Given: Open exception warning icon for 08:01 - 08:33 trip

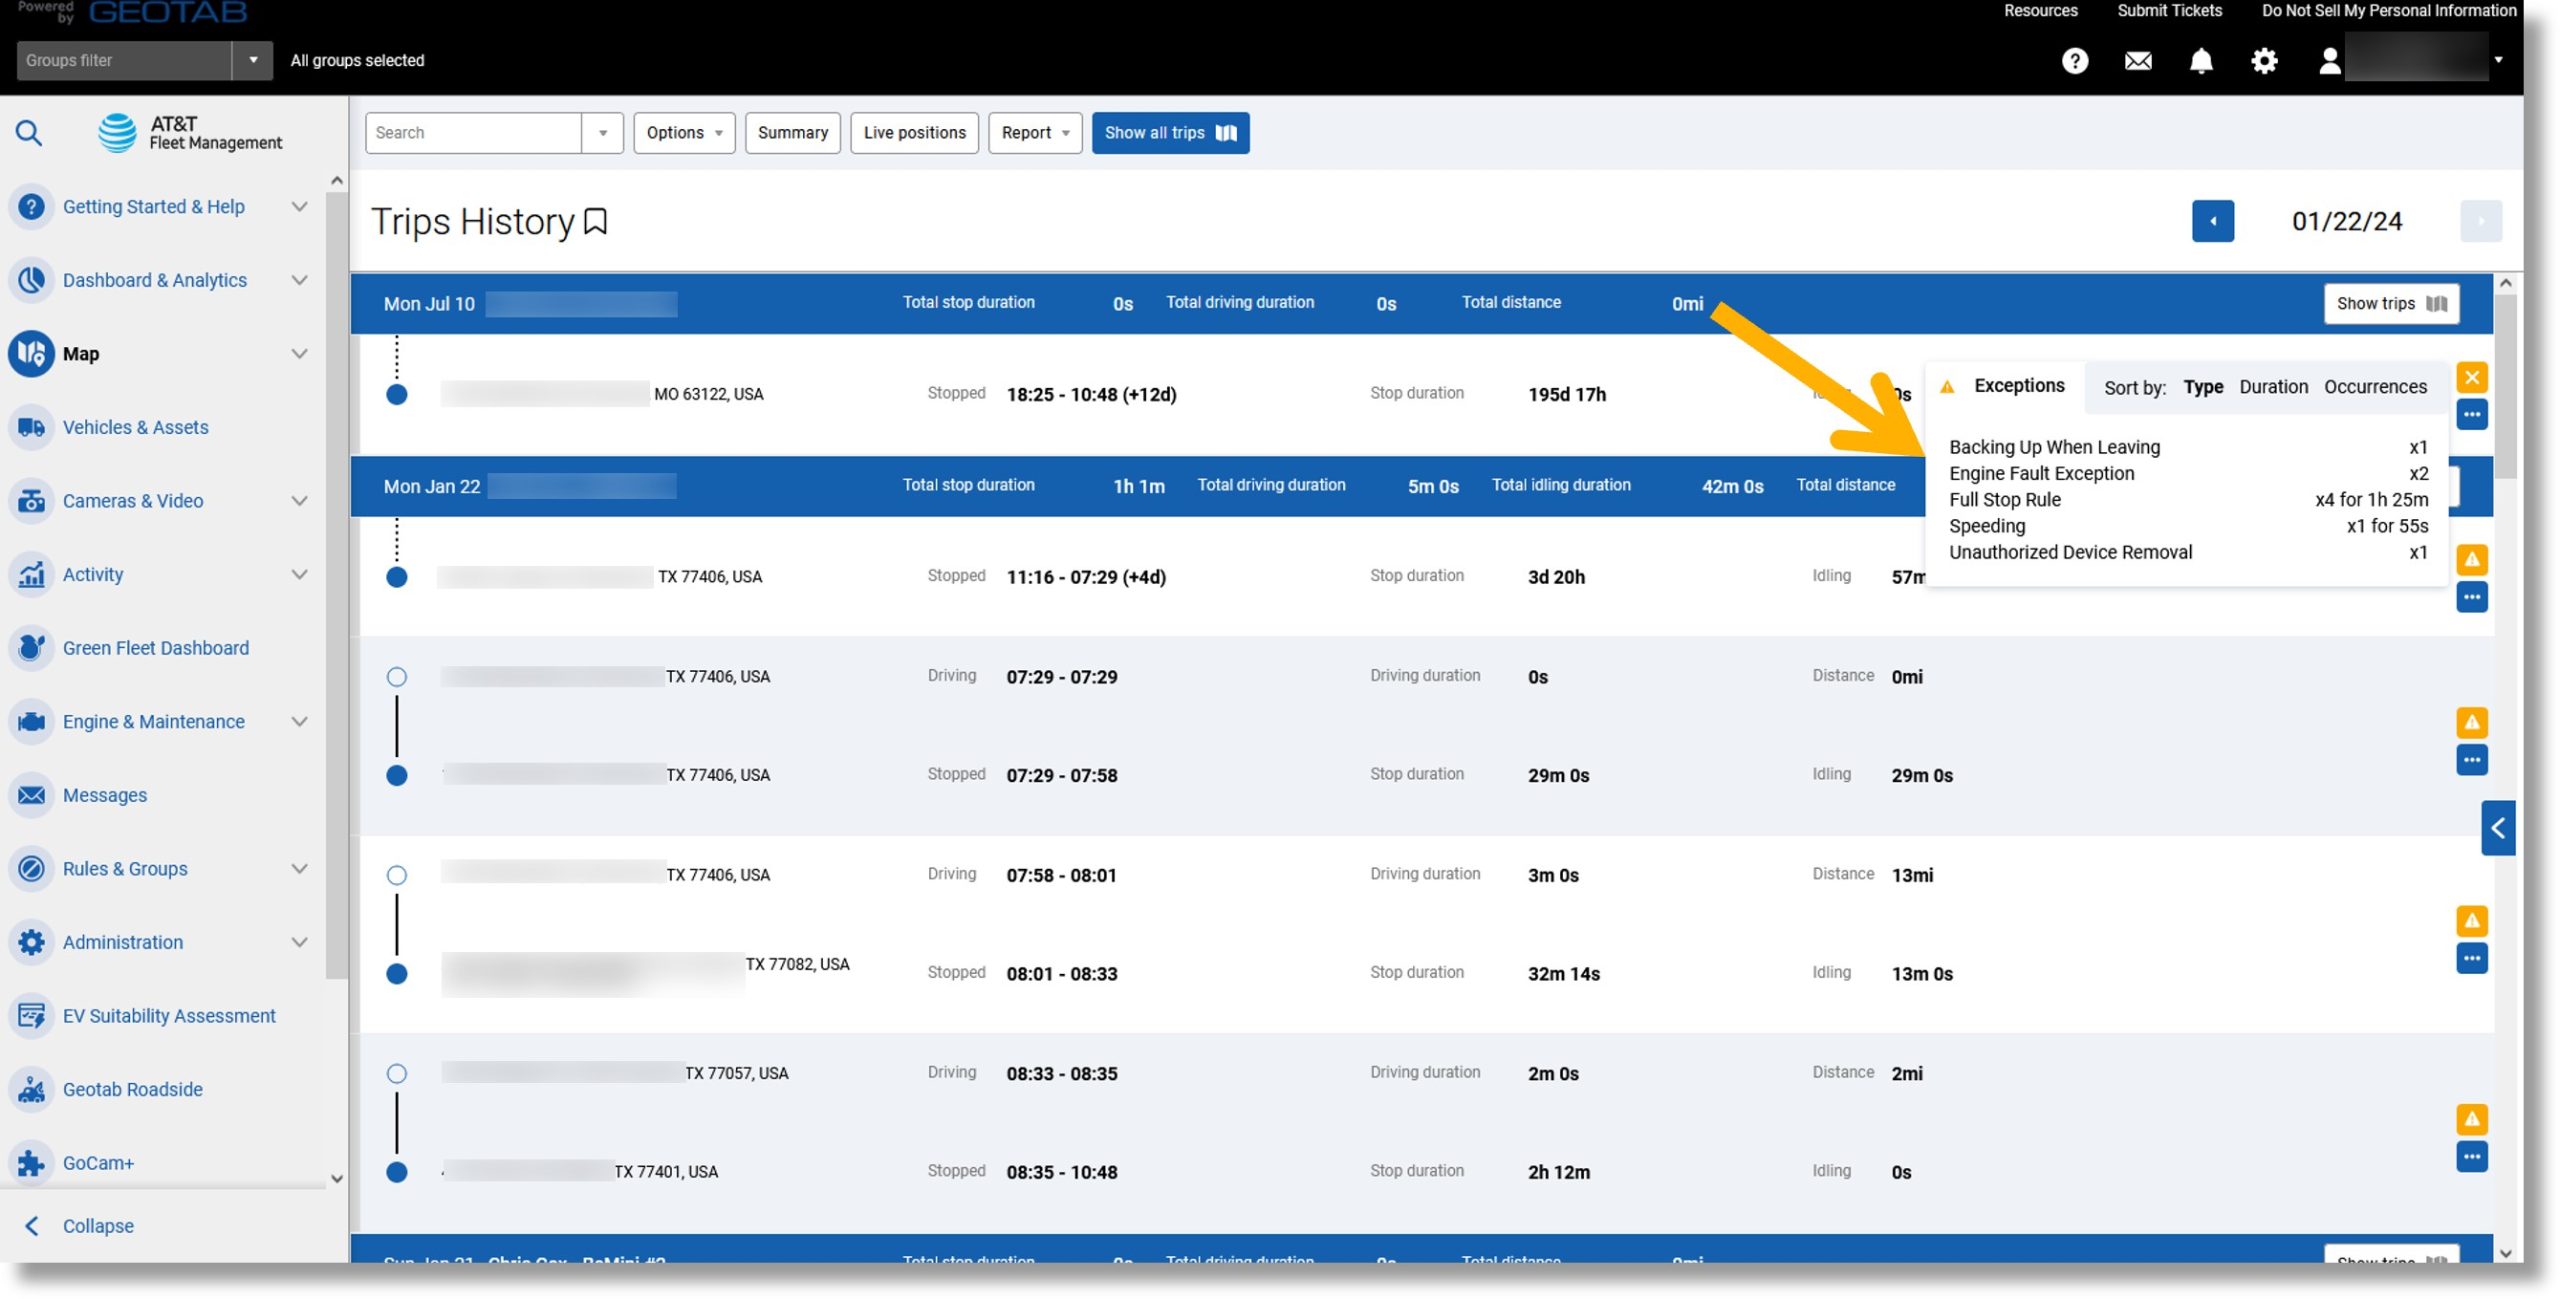Looking at the screenshot, I should click(2472, 920).
